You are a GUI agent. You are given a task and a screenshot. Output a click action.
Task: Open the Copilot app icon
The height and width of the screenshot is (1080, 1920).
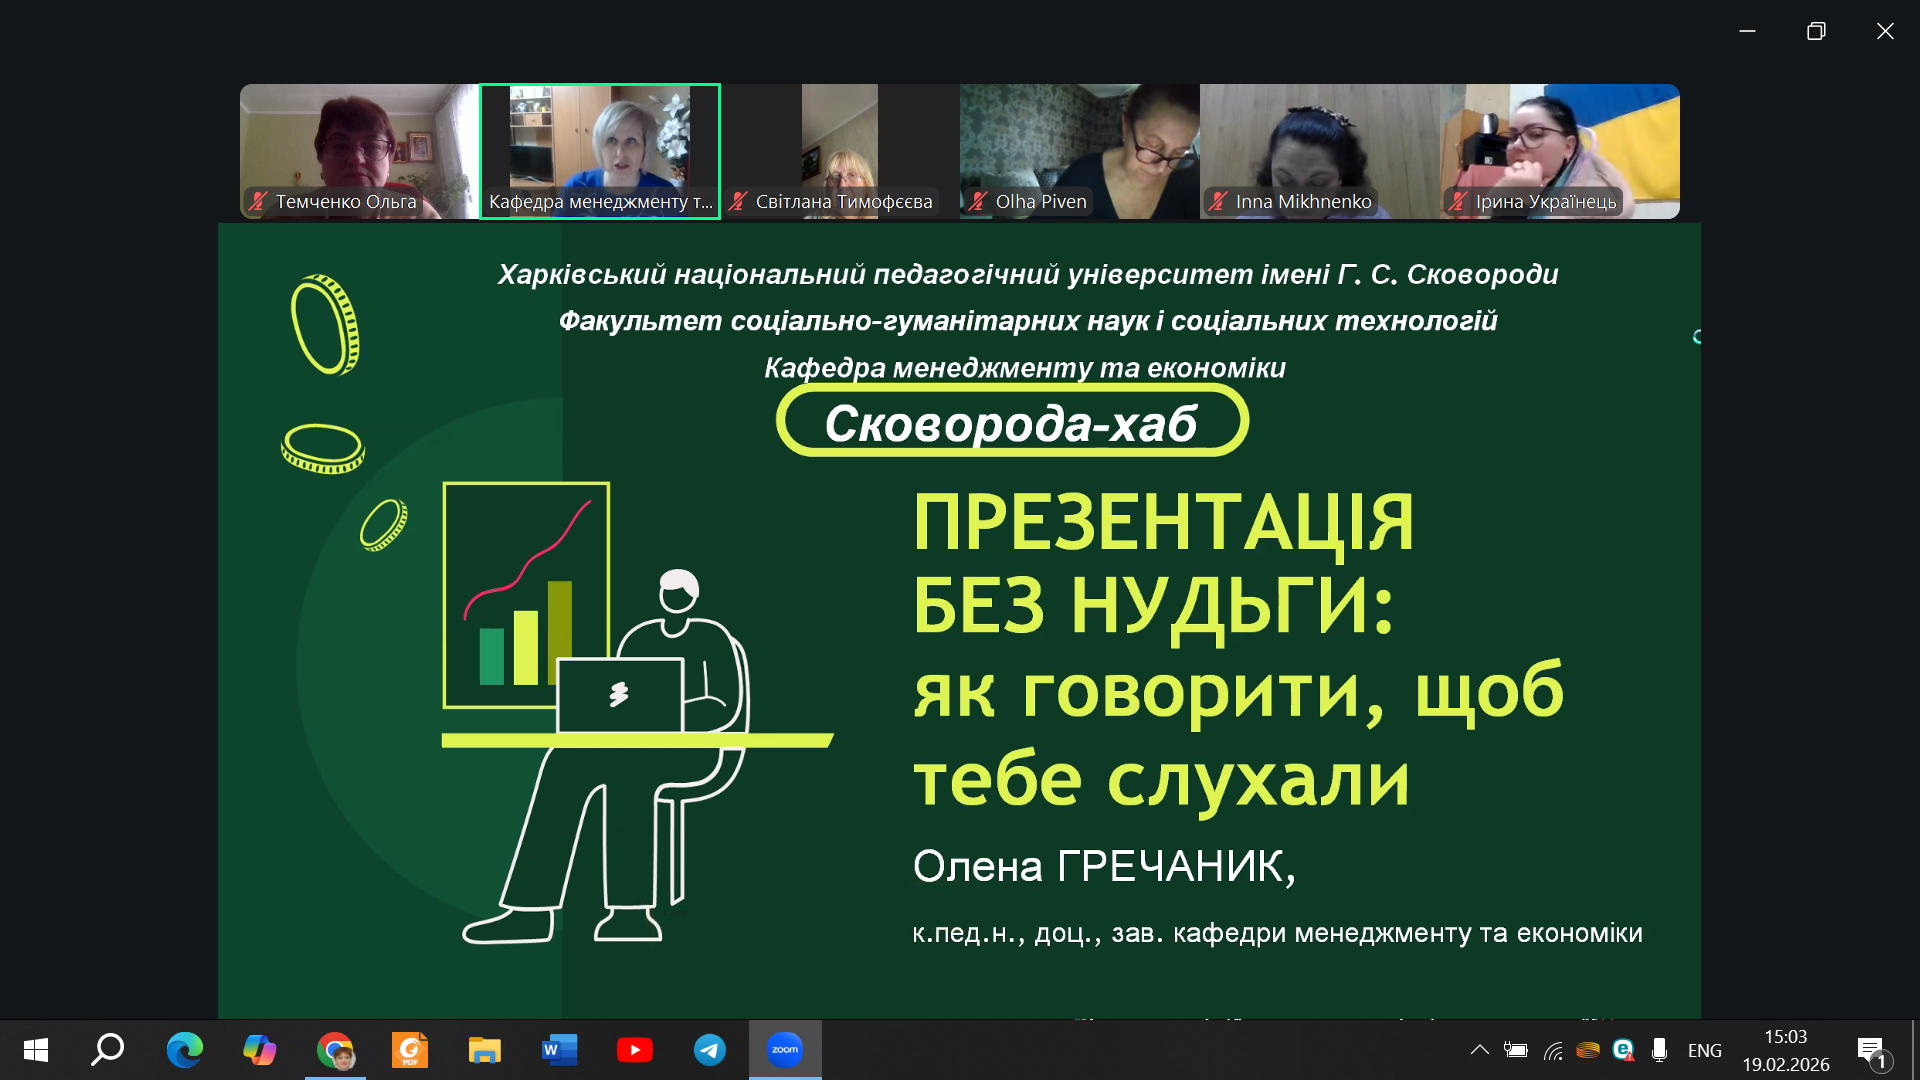click(x=259, y=1050)
